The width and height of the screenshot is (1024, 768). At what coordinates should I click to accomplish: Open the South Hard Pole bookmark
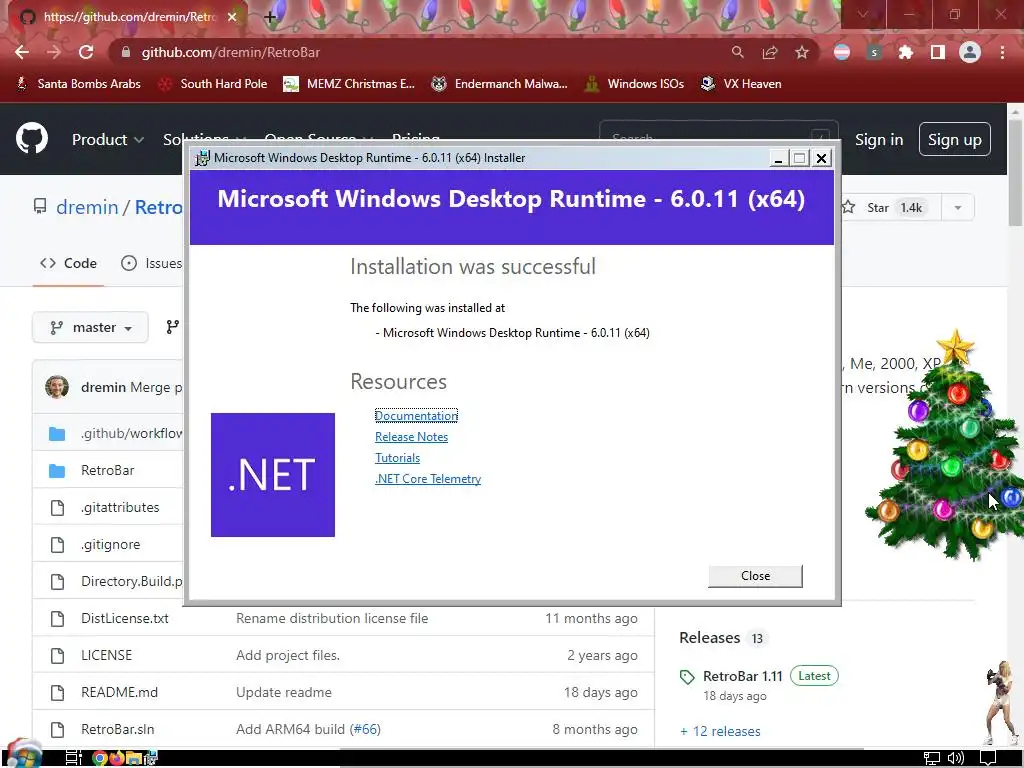(214, 84)
